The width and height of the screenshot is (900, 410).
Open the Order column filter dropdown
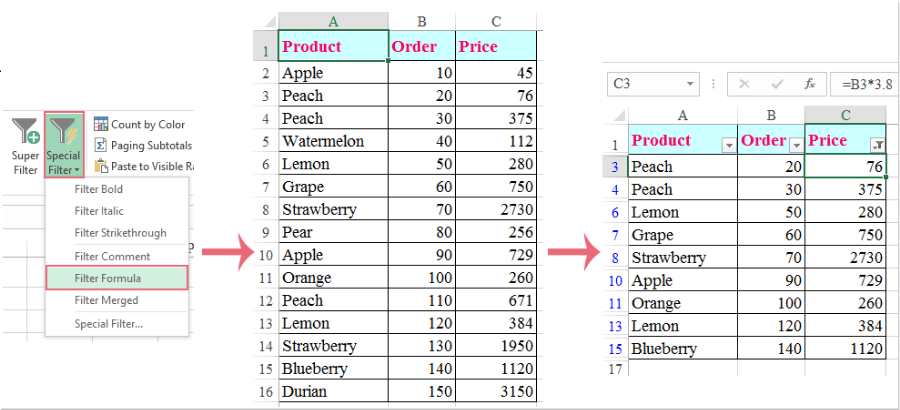coord(796,146)
